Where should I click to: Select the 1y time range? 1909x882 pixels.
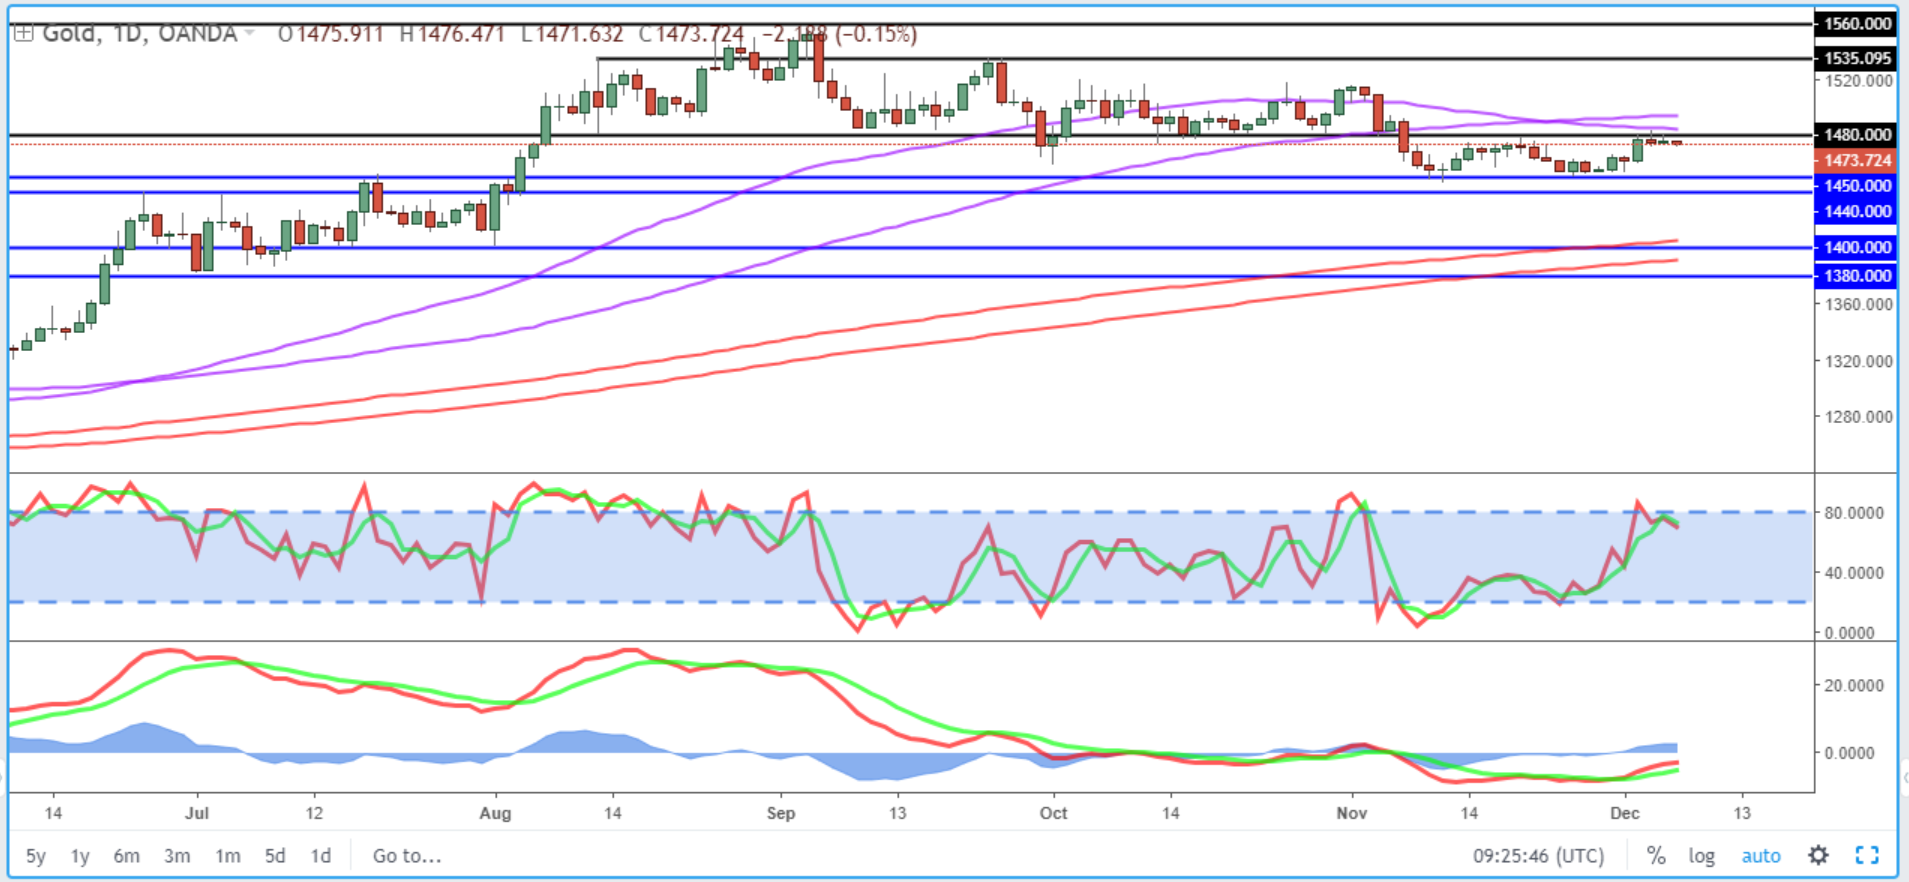click(80, 856)
